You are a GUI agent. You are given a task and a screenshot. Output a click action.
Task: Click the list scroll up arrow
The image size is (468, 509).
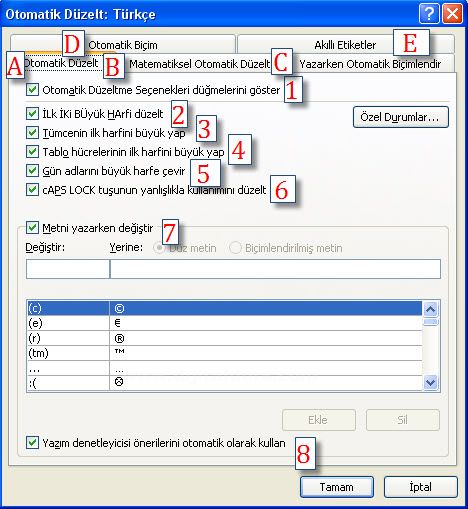[430, 310]
